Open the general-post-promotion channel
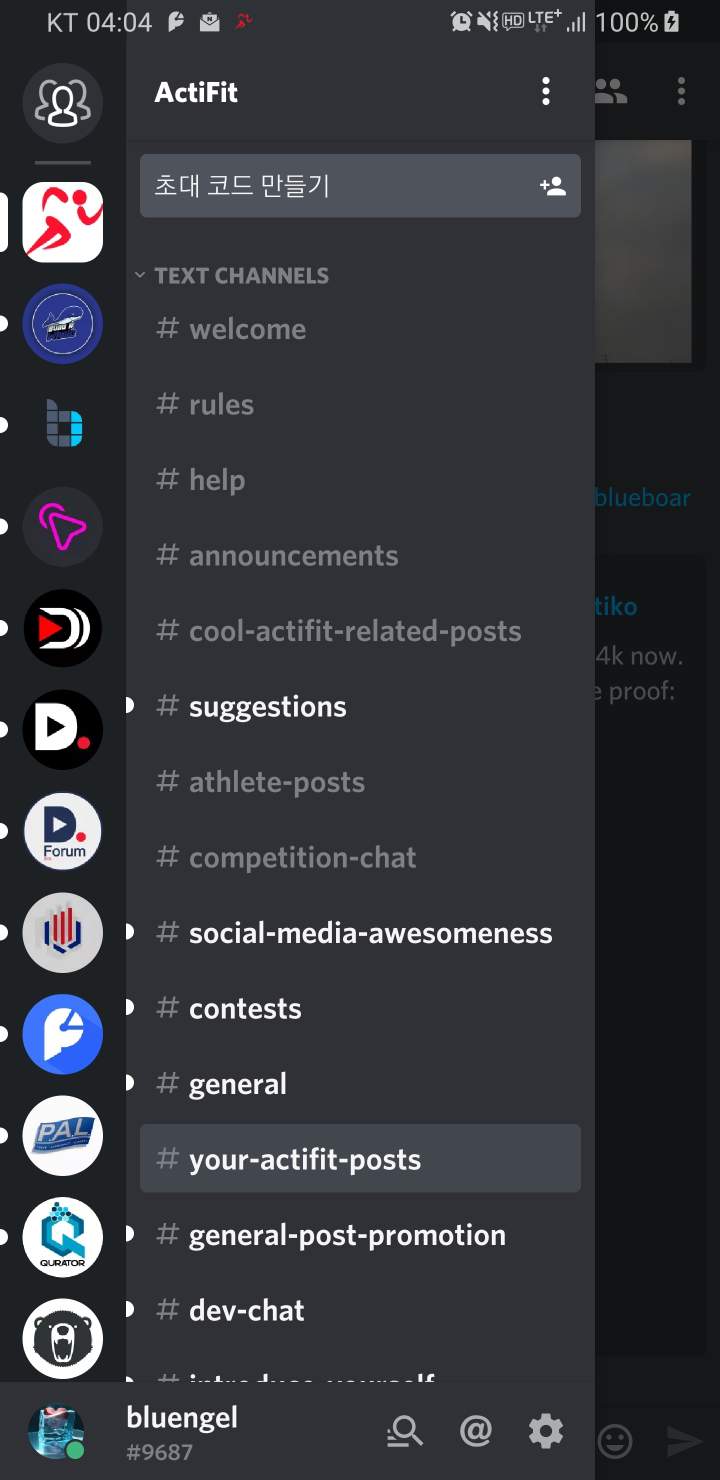Image resolution: width=720 pixels, height=1480 pixels. 347,1235
